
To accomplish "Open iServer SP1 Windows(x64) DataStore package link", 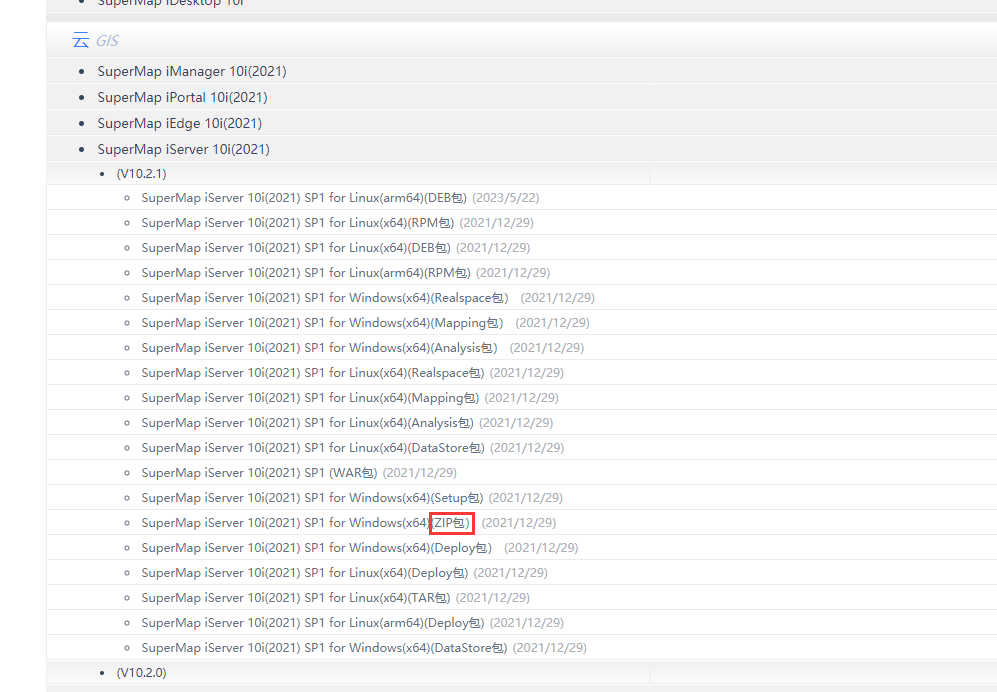I will [x=324, y=647].
